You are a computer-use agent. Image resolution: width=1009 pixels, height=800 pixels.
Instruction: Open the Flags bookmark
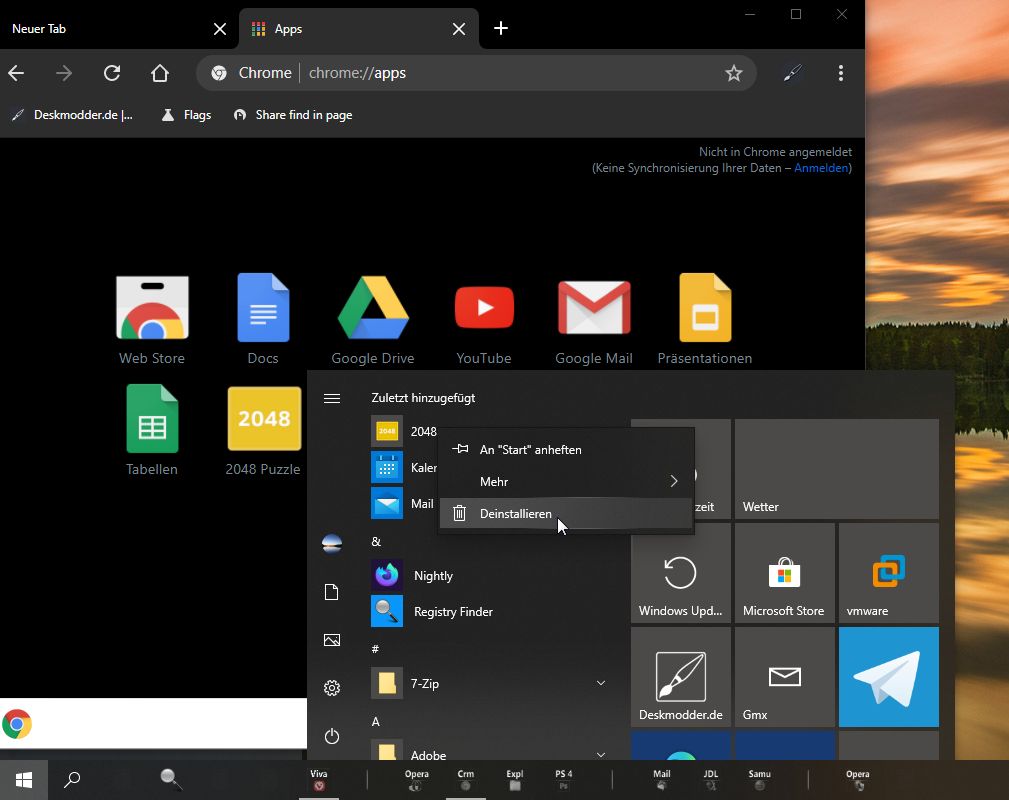click(187, 115)
